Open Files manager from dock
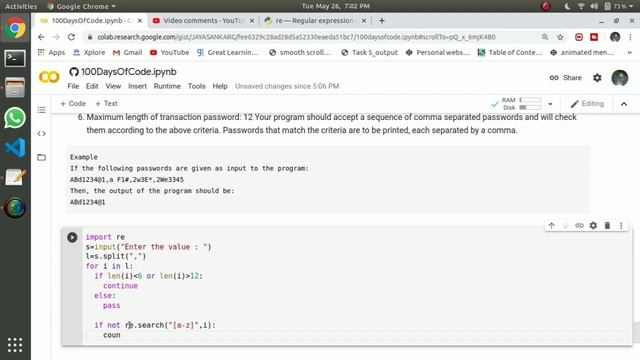This screenshot has width=640, height=360. point(15,88)
